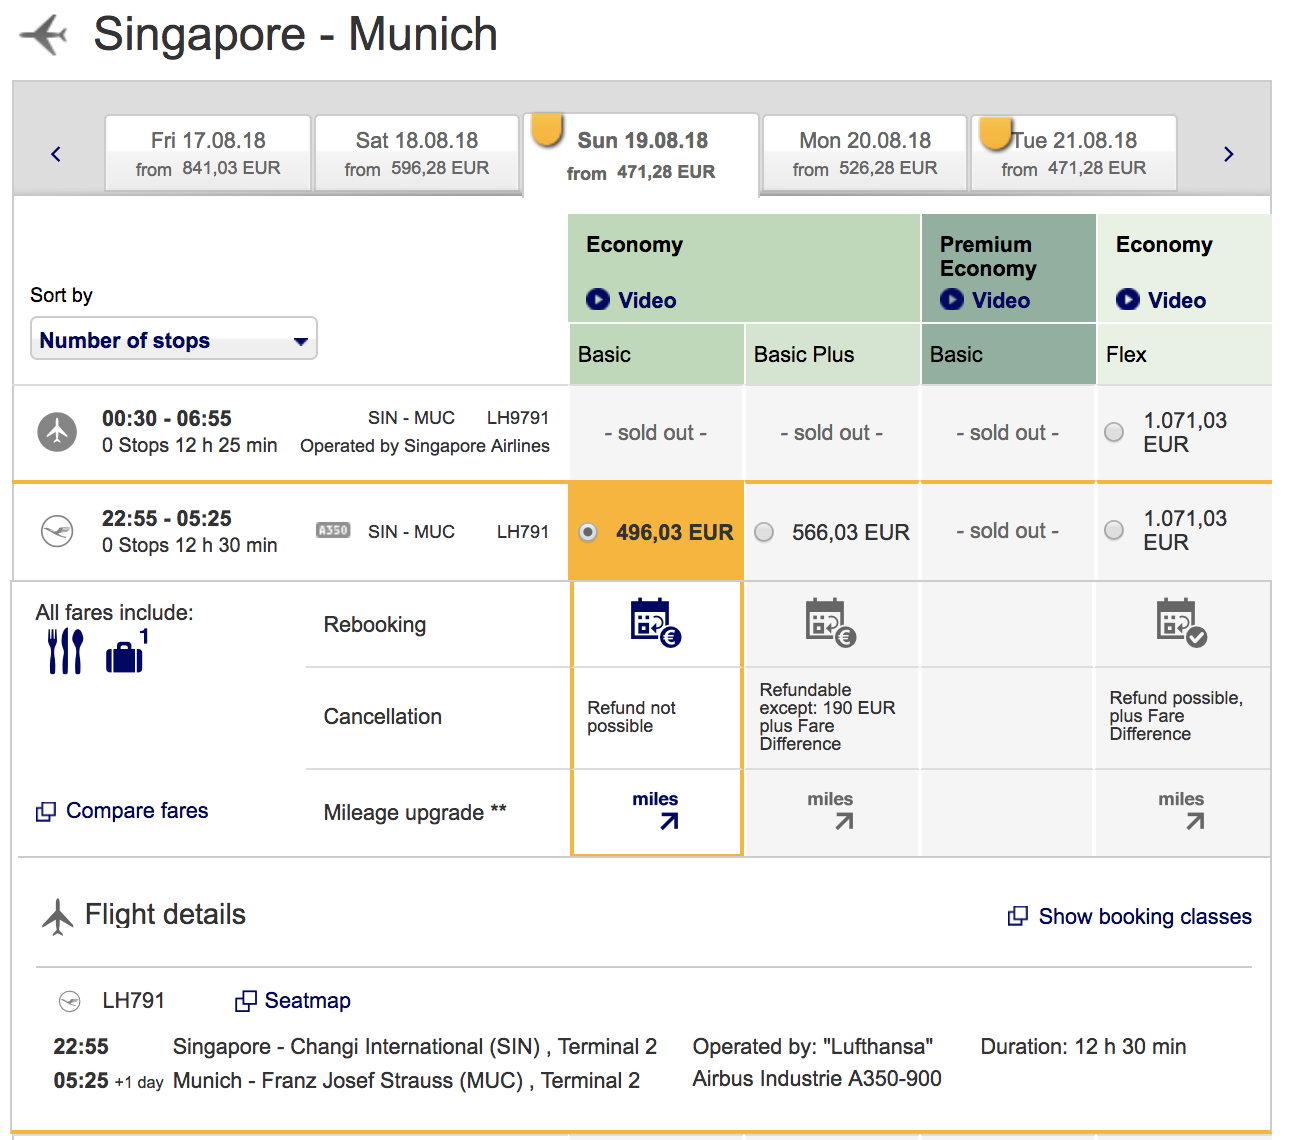This screenshot has height=1140, width=1294.
Task: Select Flex fare for LH791 flight
Action: [1114, 530]
